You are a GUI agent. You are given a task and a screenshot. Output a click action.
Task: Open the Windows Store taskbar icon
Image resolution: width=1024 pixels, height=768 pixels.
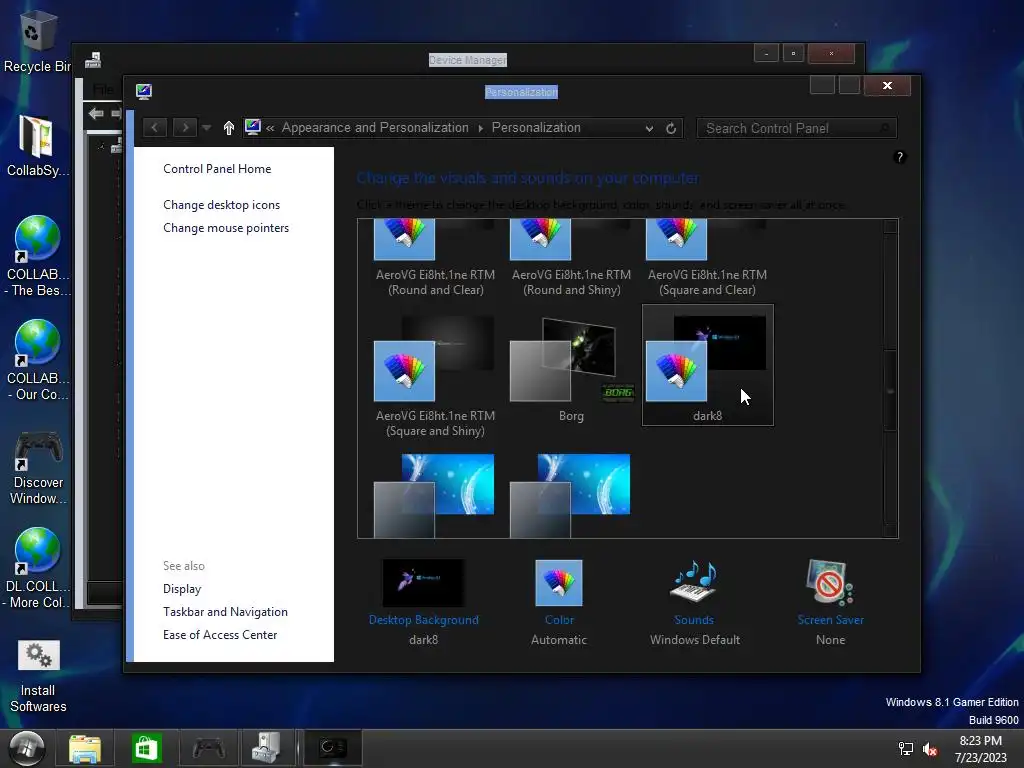146,748
